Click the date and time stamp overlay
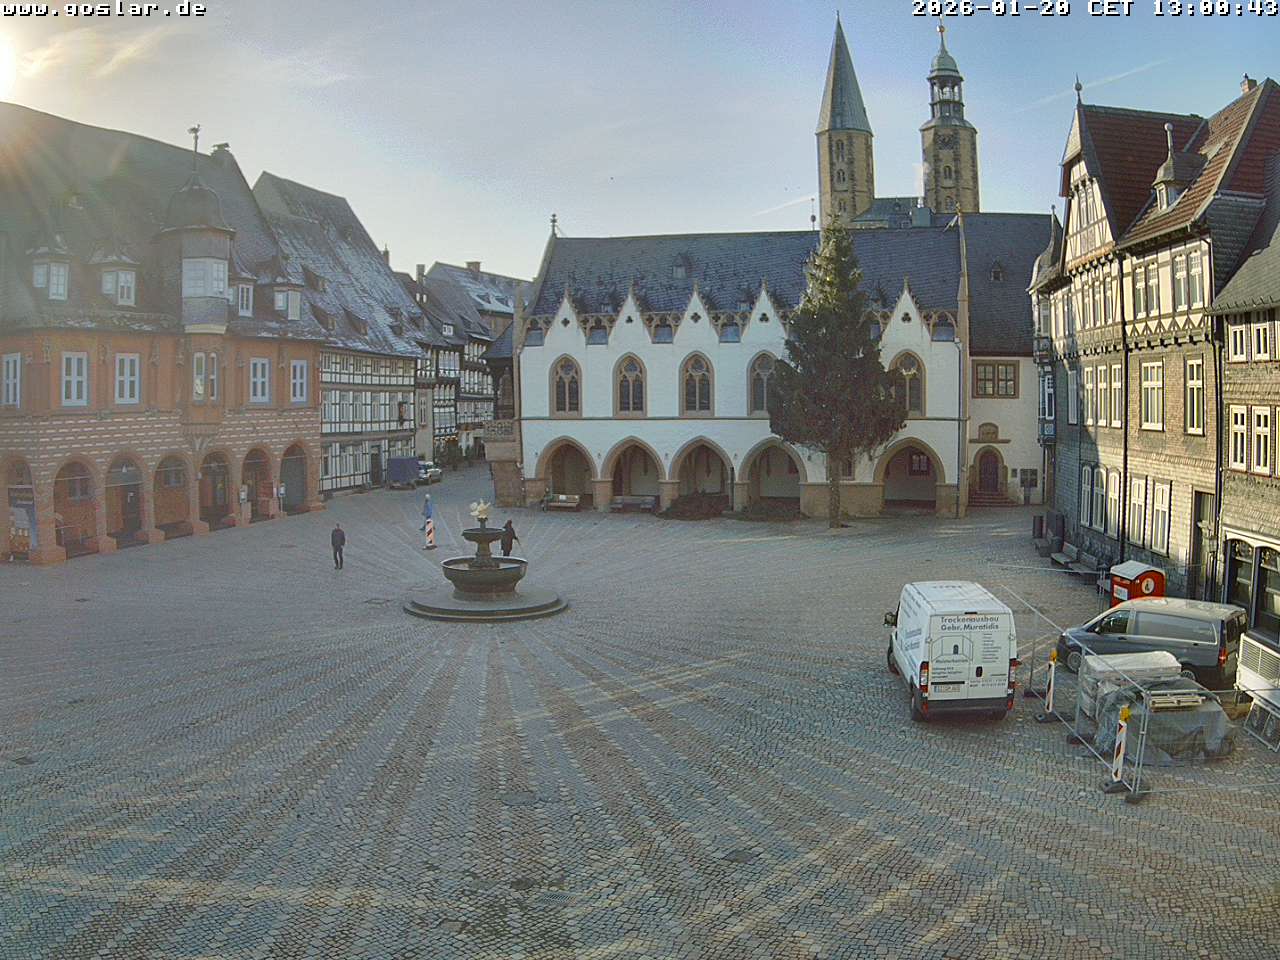Image resolution: width=1280 pixels, height=960 pixels. pos(1094,9)
